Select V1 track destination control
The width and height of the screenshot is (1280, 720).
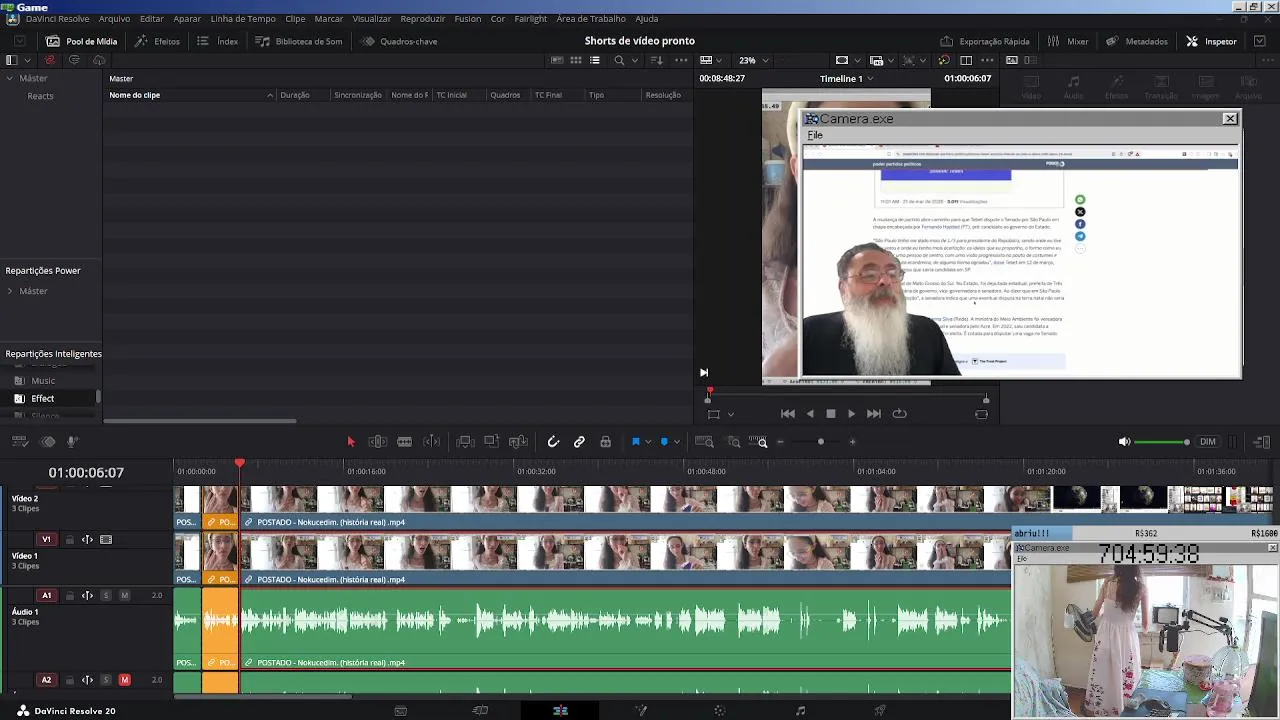coord(45,540)
